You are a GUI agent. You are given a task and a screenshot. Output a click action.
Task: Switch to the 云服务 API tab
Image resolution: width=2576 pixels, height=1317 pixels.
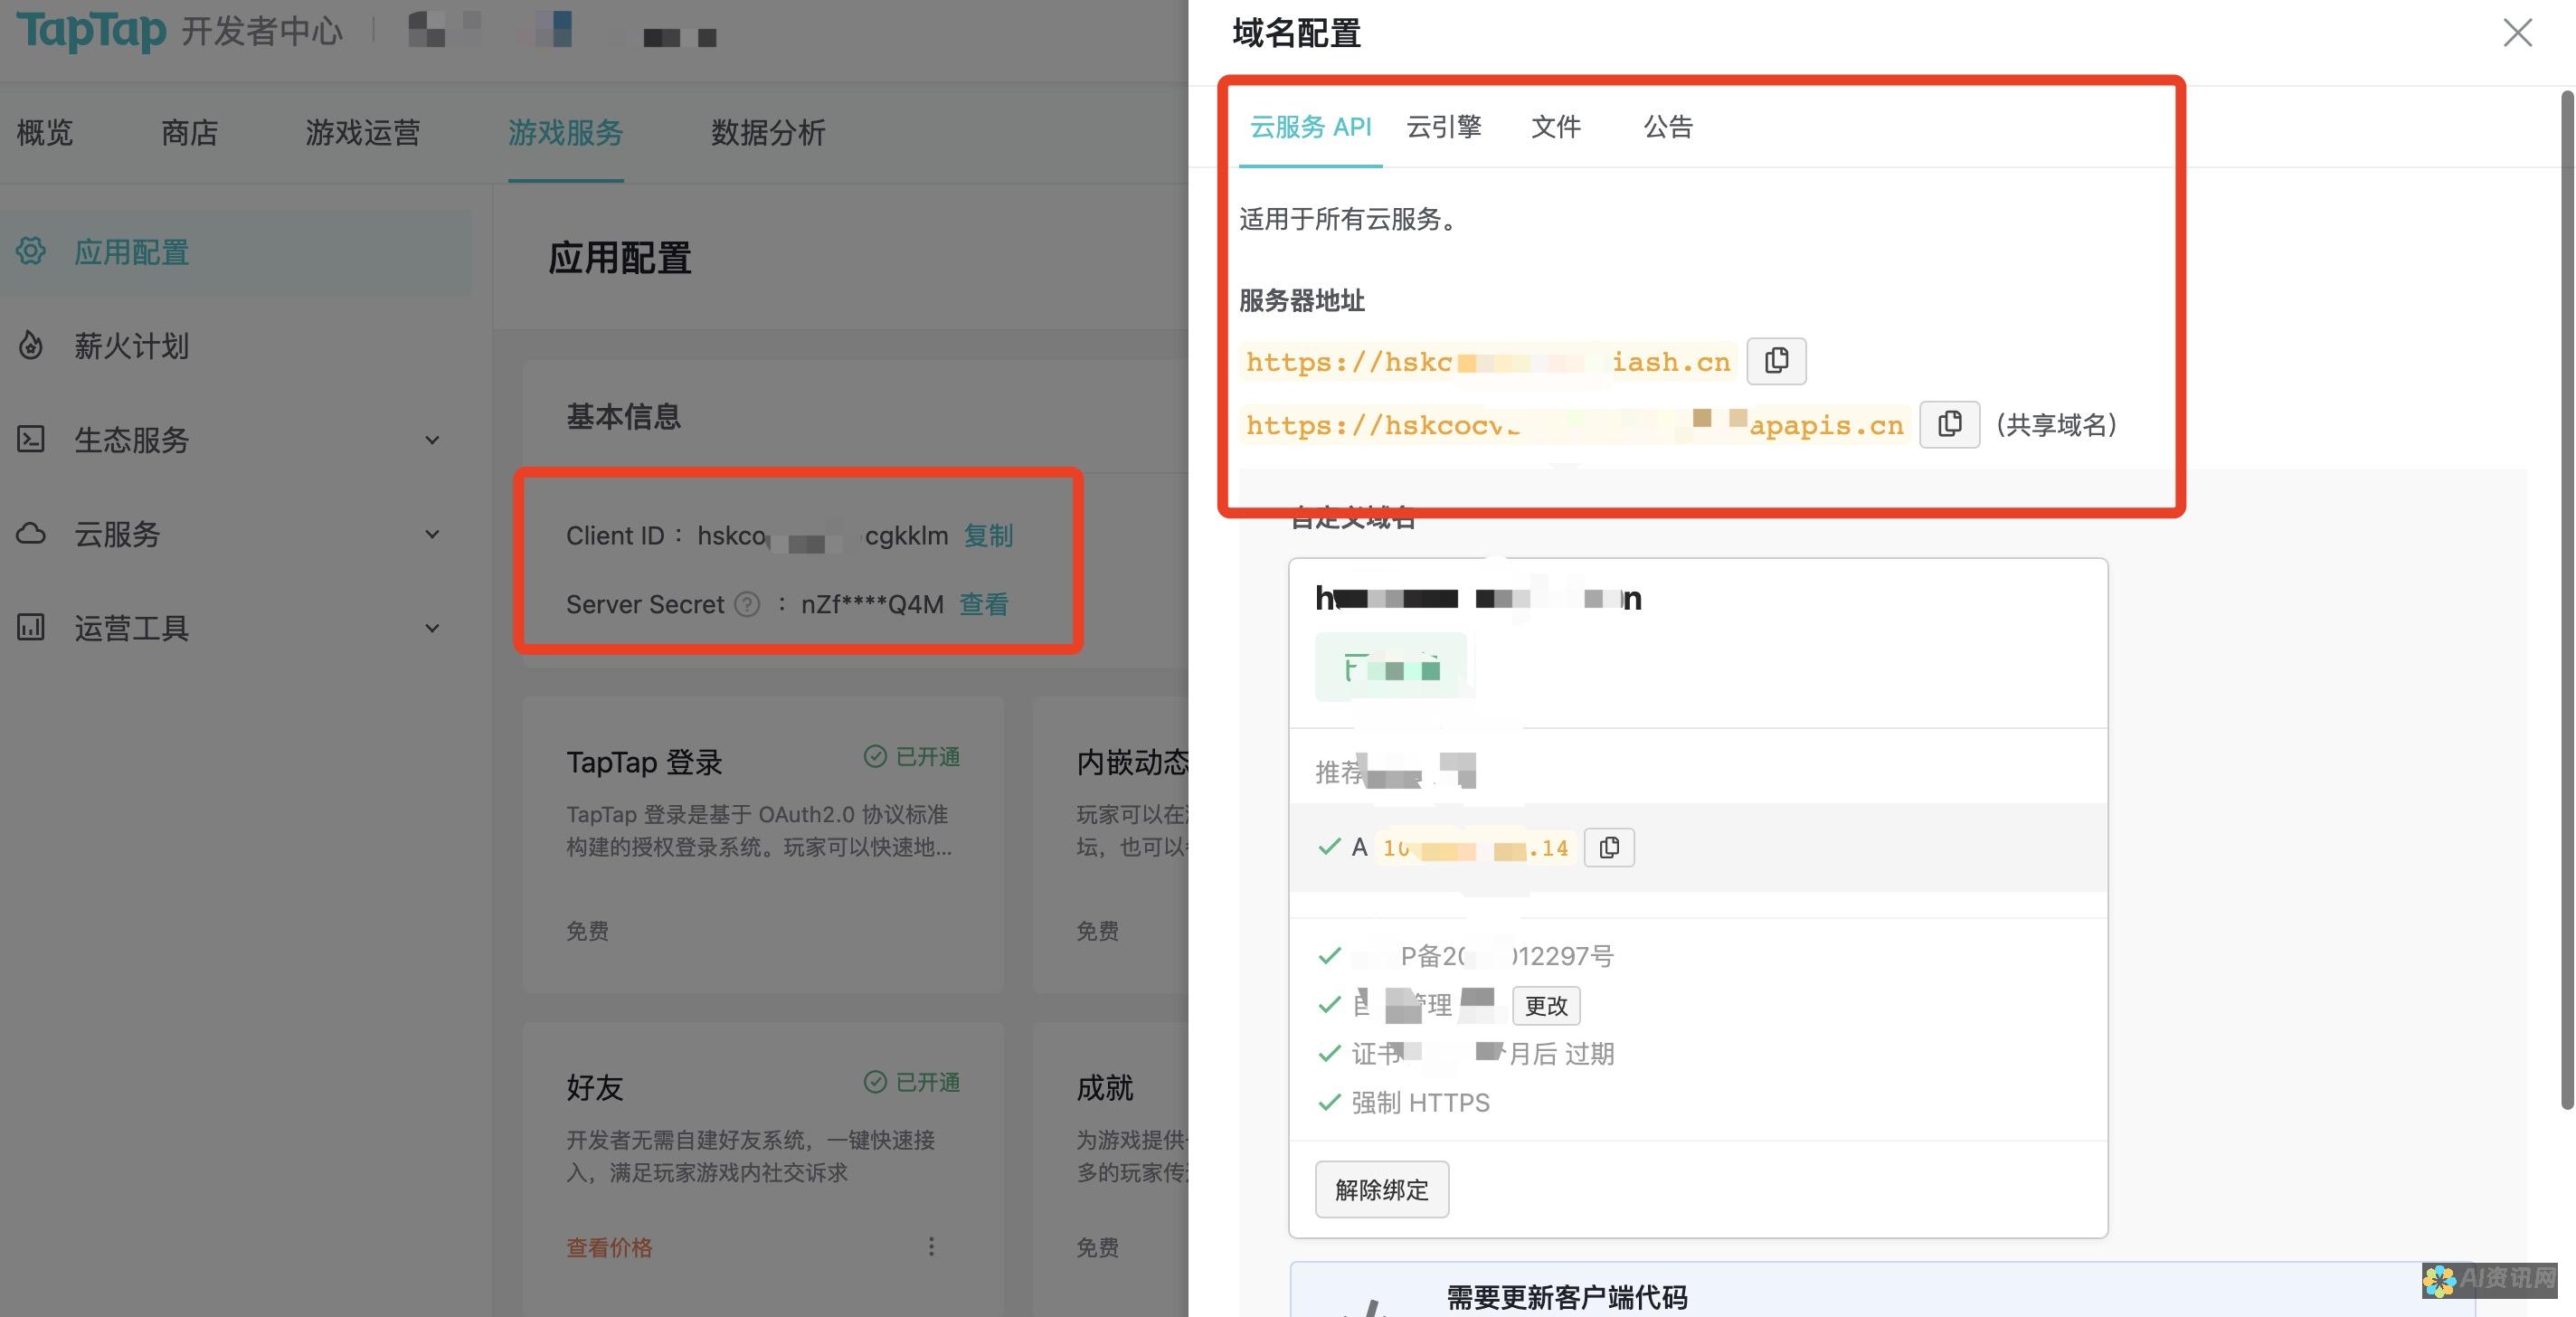click(1310, 127)
